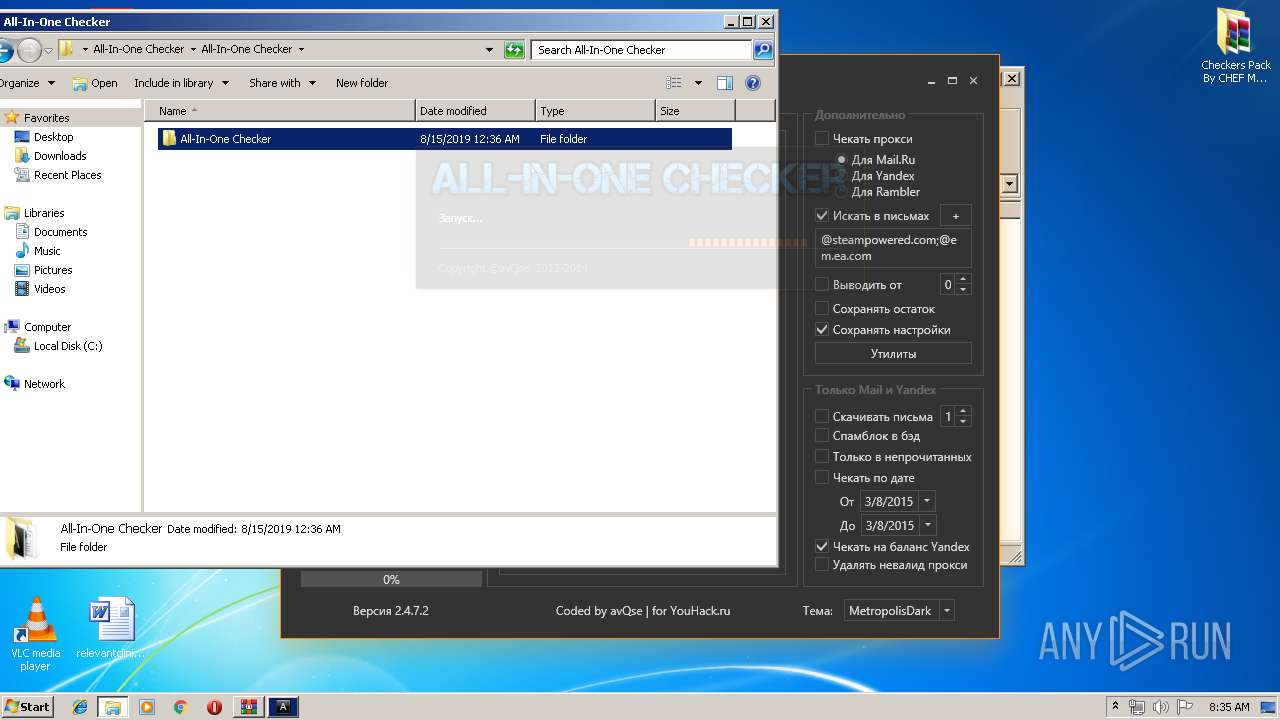This screenshot has height=720, width=1280.
Task: Sort by the Name column header
Action: [x=280, y=111]
